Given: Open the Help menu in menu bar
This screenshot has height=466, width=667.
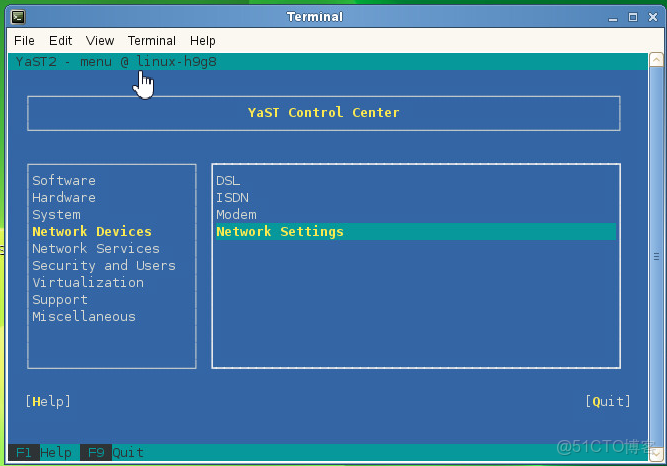Looking at the screenshot, I should pos(202,41).
